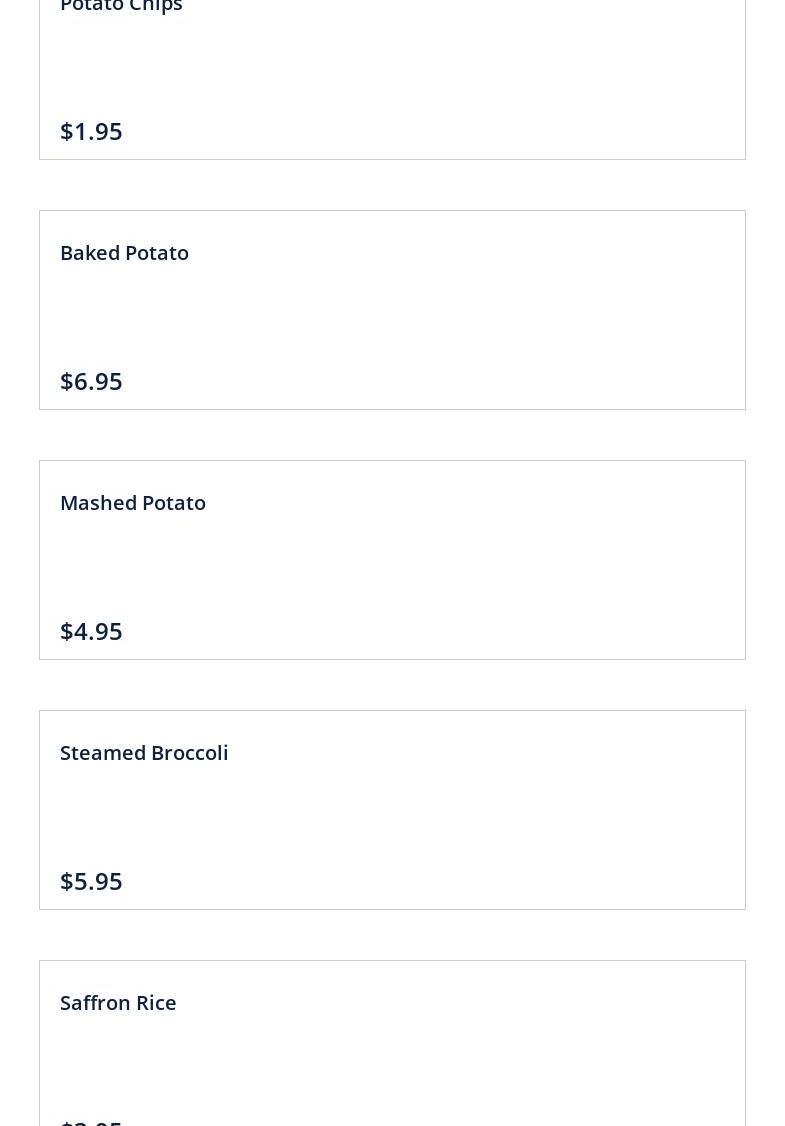Open the Saffron Rice menu item

pos(118,1003)
